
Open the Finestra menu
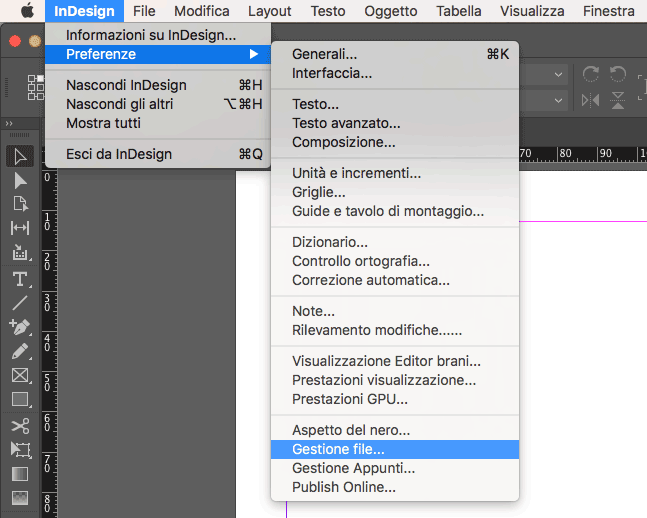coord(608,11)
